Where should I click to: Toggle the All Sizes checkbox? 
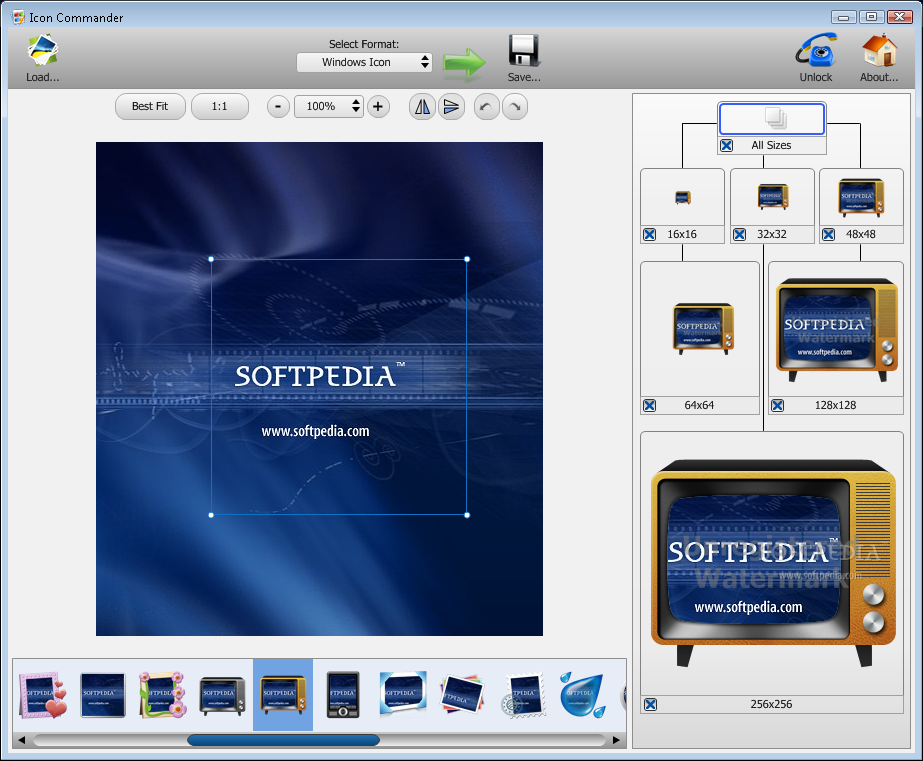tap(727, 145)
